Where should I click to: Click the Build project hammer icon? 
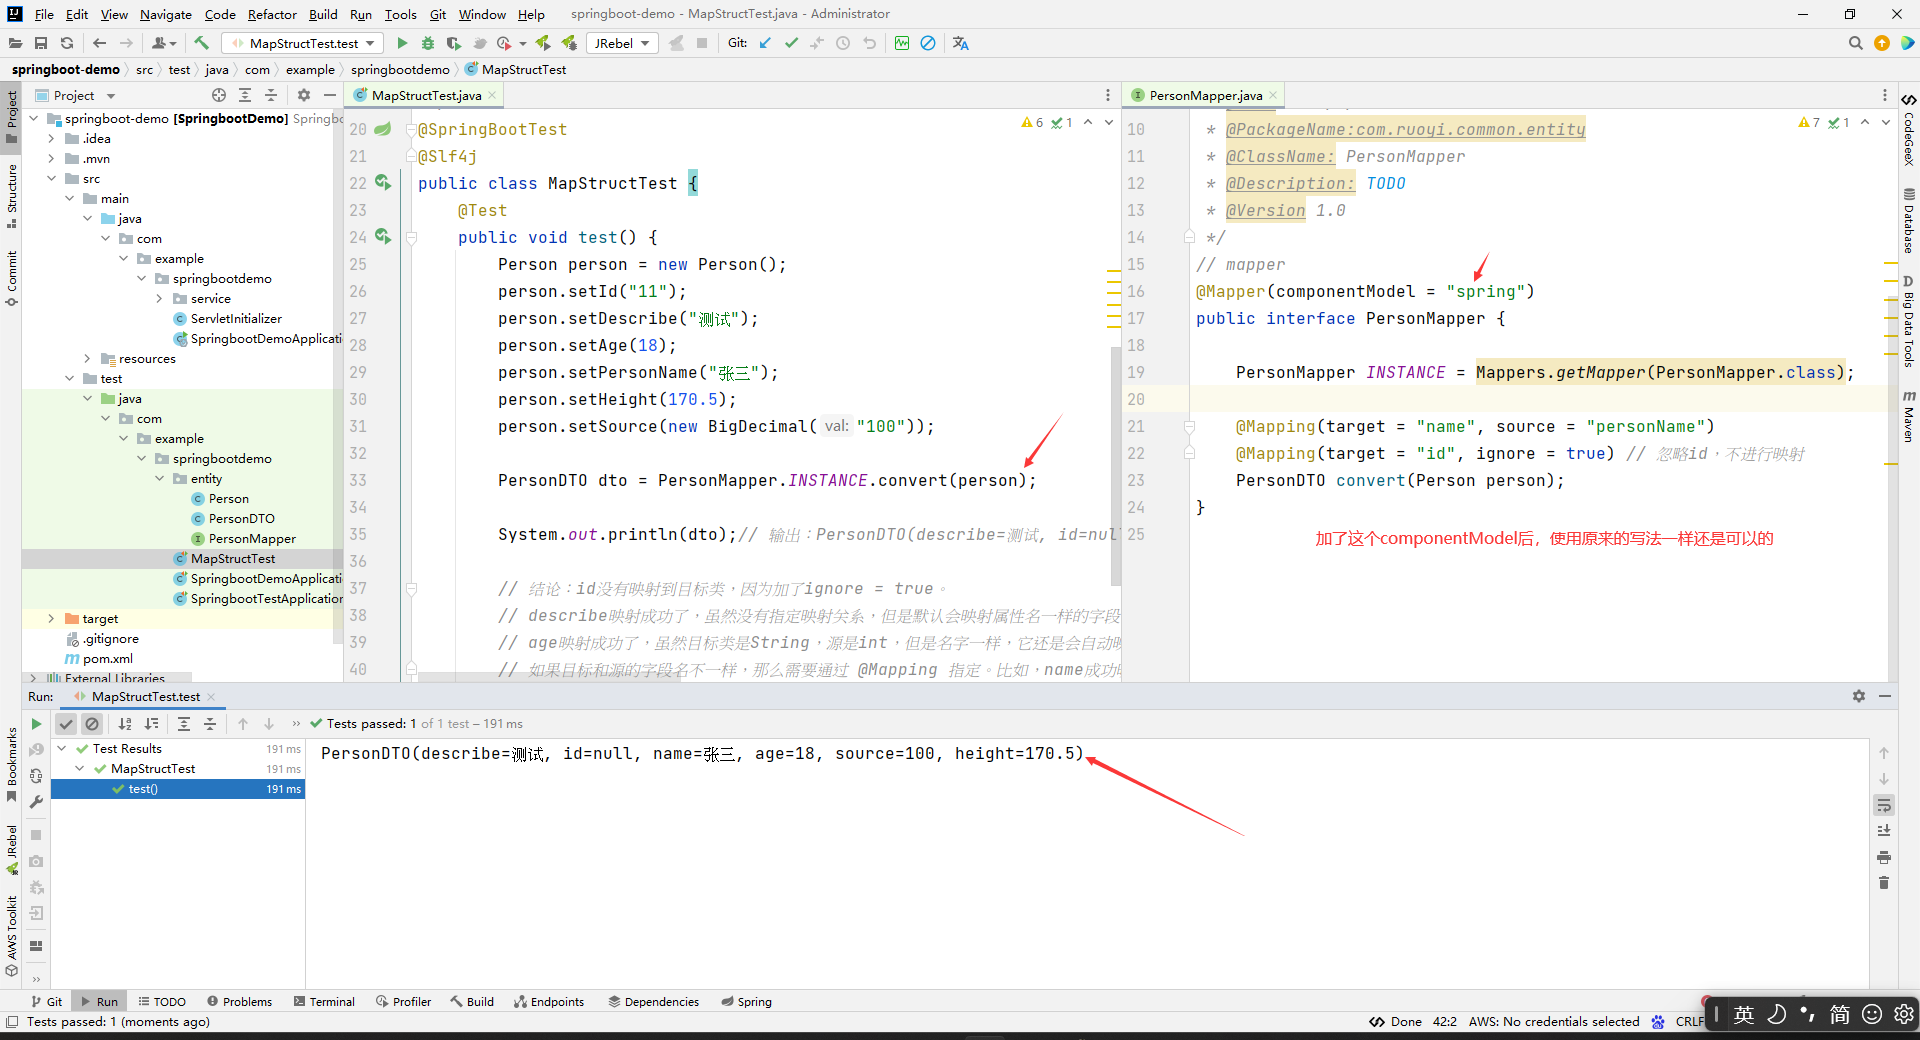click(x=201, y=43)
